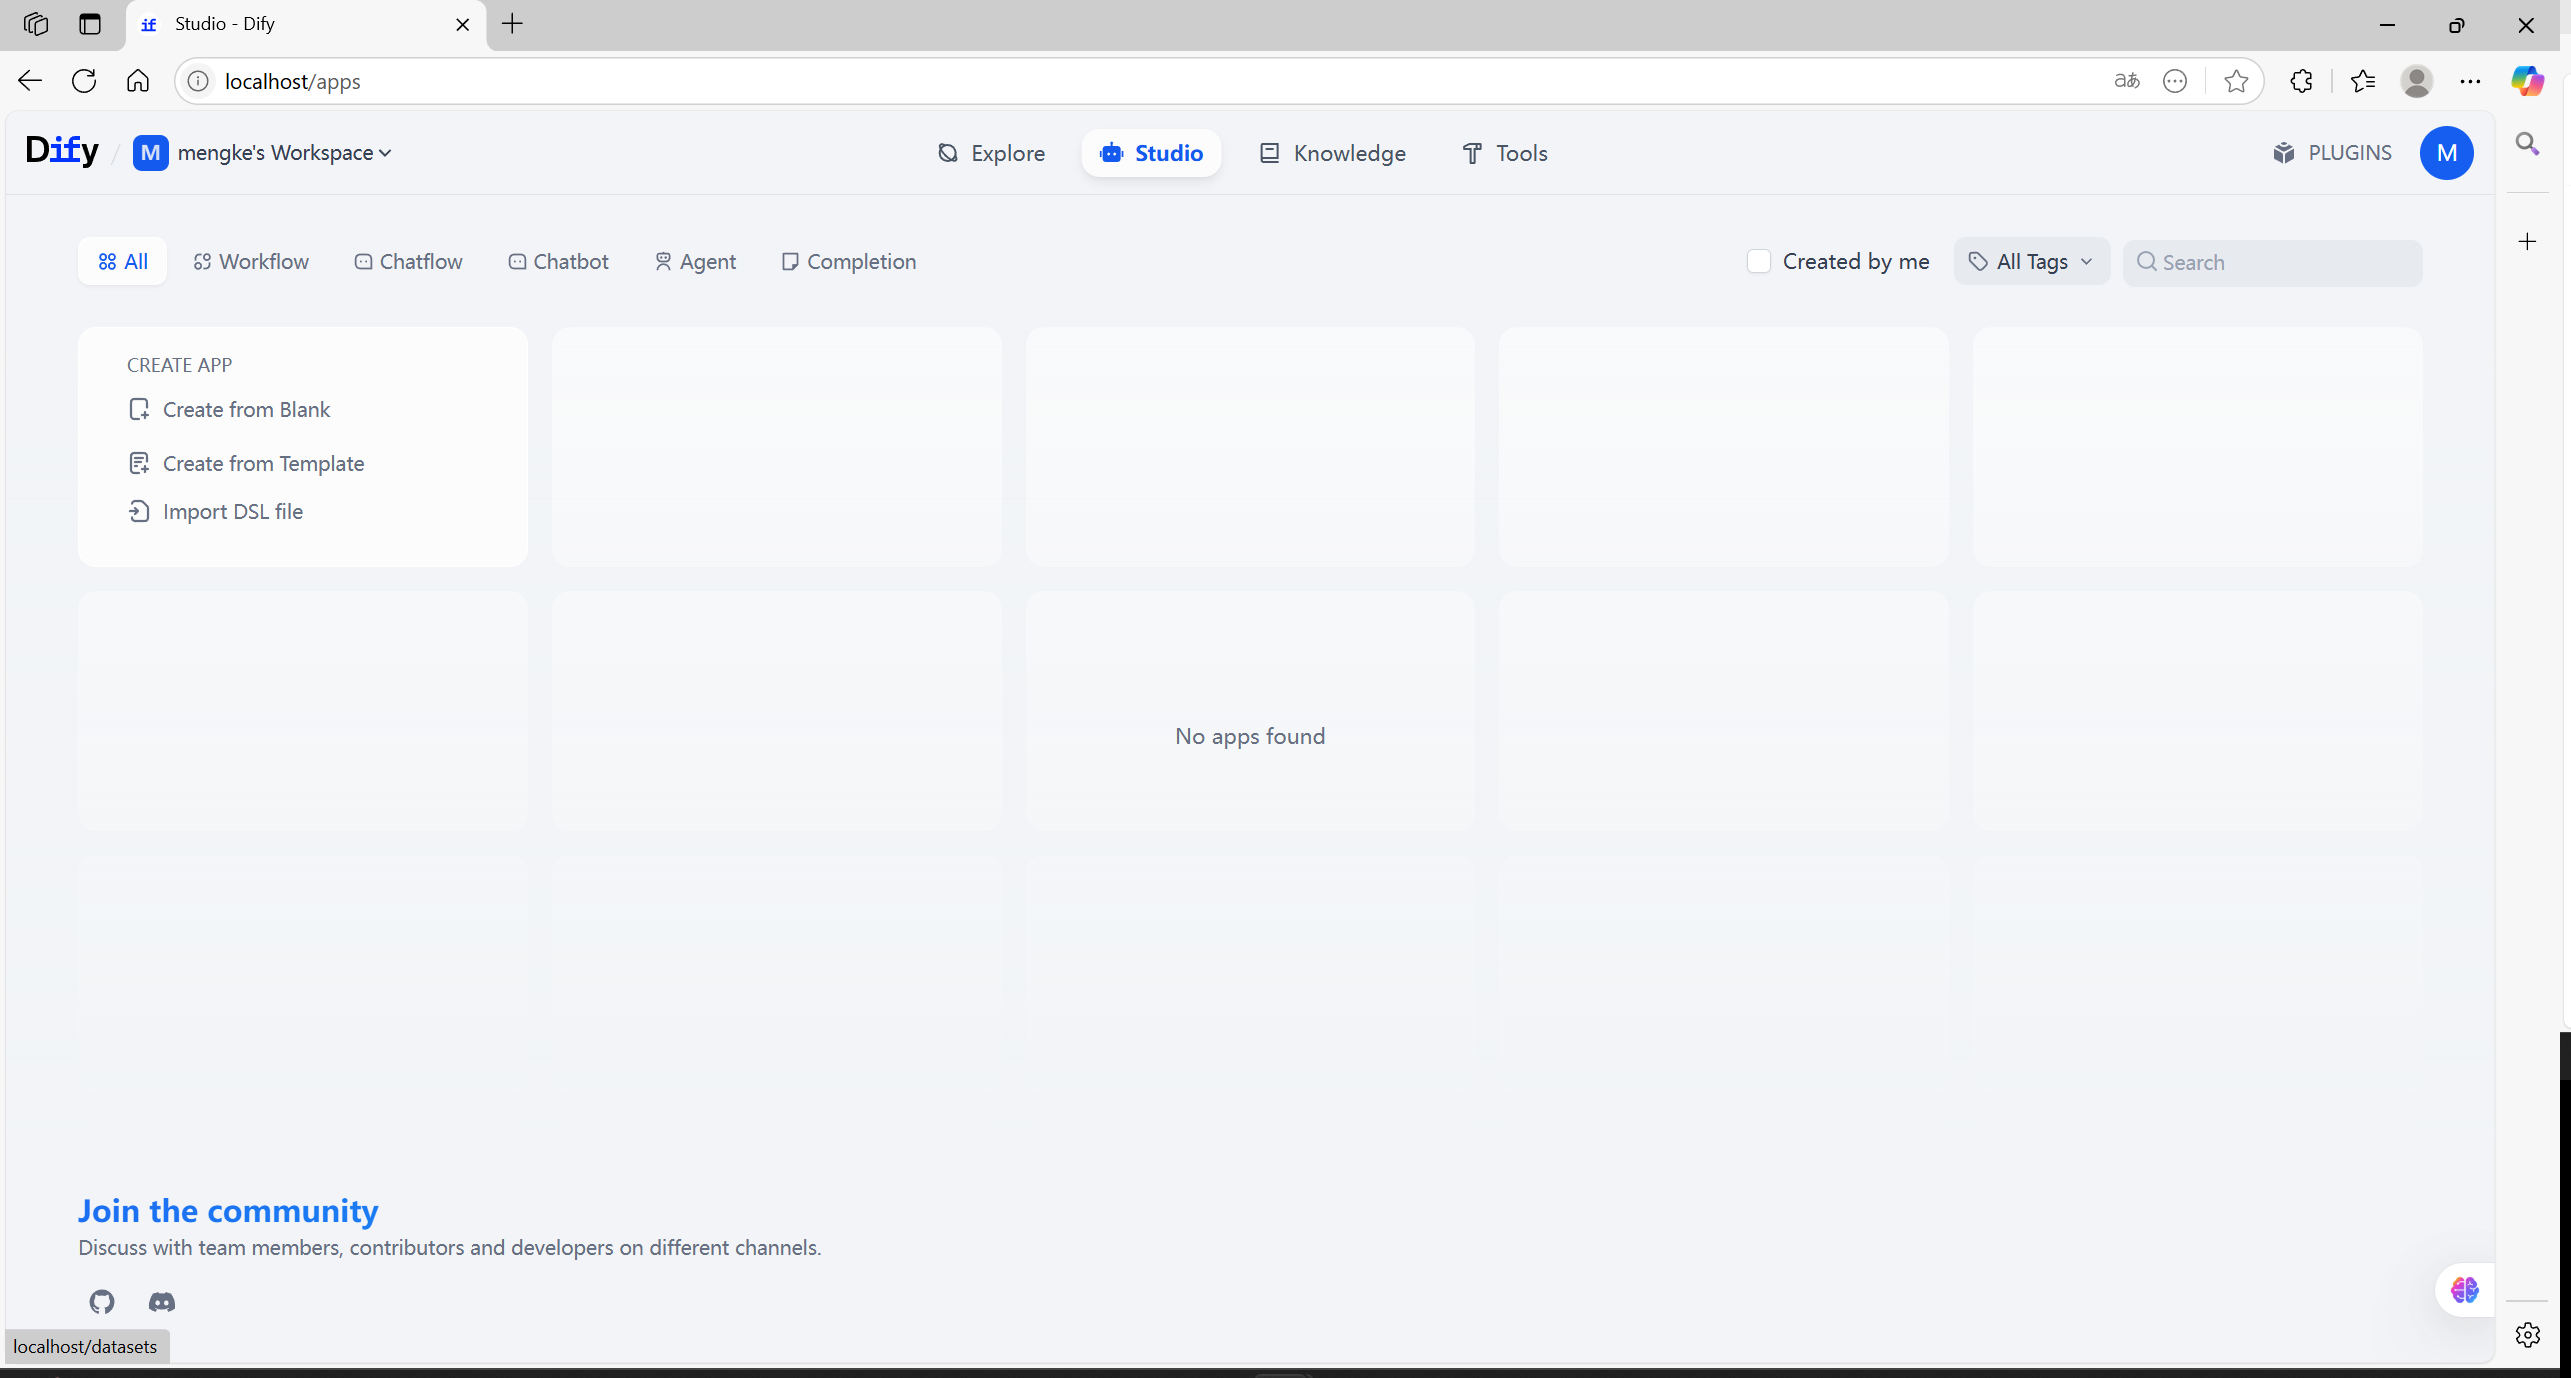Click the Dify logo
Image resolution: width=2571 pixels, height=1378 pixels.
pos(62,152)
